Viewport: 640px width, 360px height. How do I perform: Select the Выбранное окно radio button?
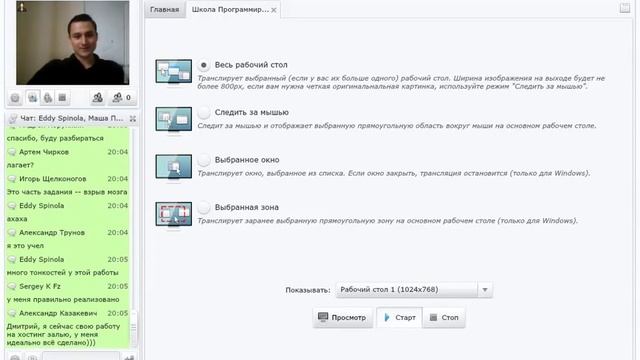pyautogui.click(x=203, y=160)
